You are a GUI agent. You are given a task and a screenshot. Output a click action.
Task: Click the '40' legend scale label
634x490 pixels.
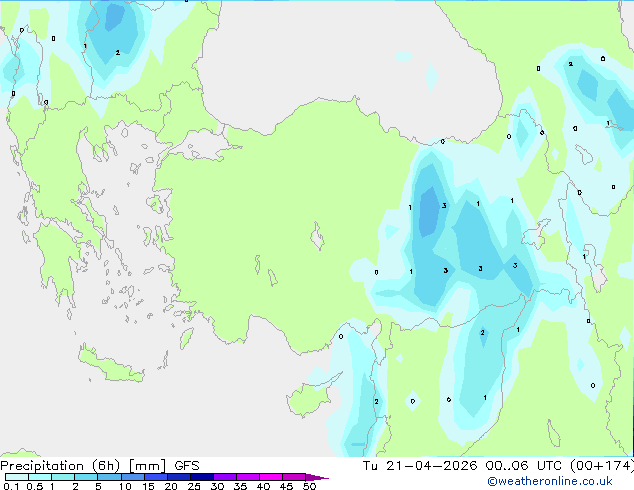coord(263,486)
